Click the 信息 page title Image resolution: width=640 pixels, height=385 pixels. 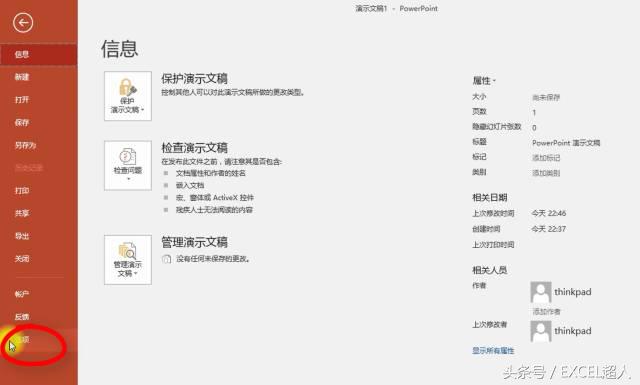(x=120, y=49)
